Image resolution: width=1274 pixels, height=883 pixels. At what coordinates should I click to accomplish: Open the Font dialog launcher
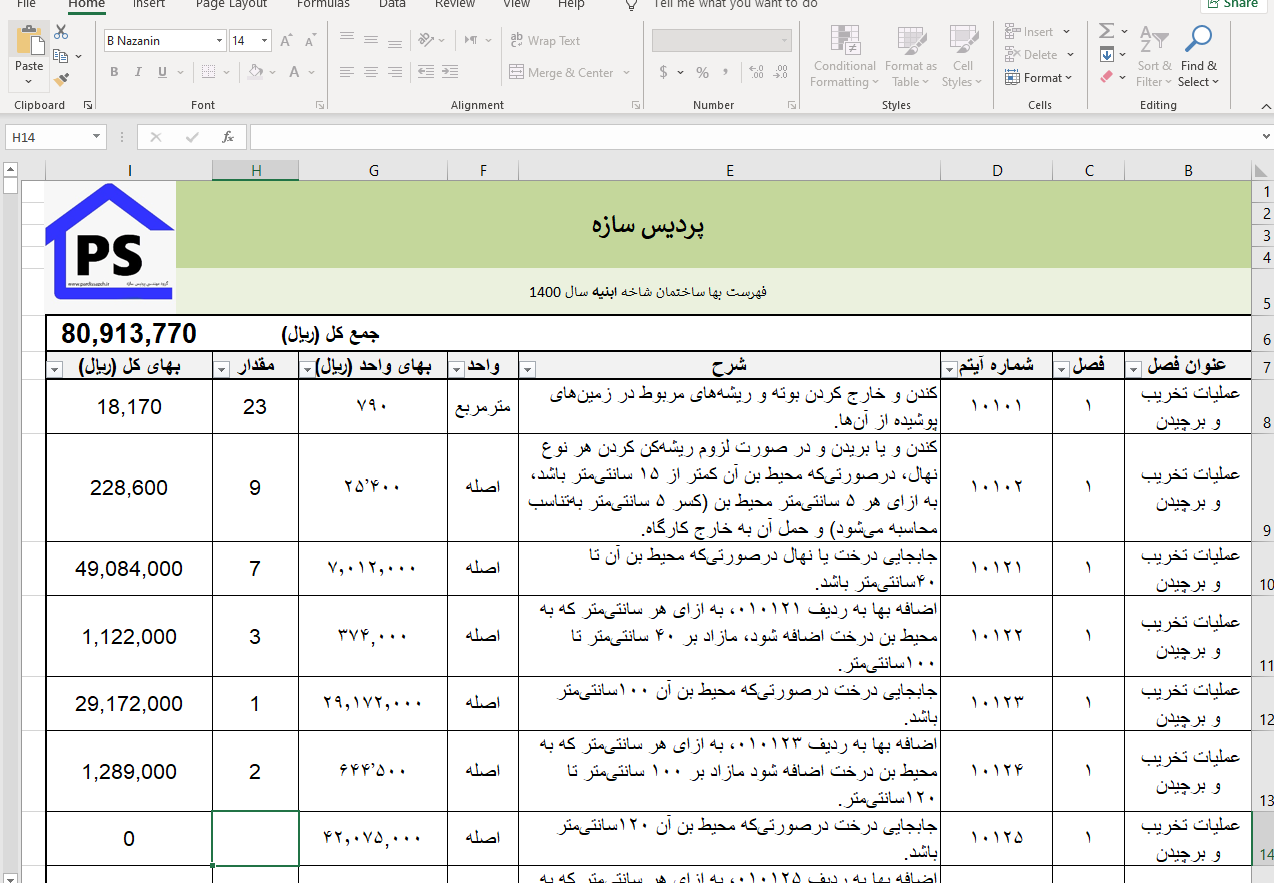(x=319, y=105)
